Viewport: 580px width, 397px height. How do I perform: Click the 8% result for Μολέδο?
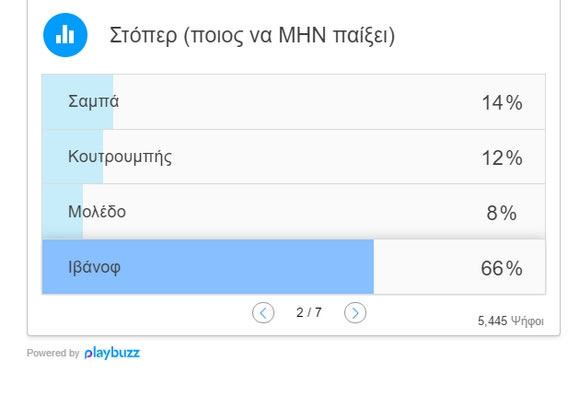tap(502, 213)
